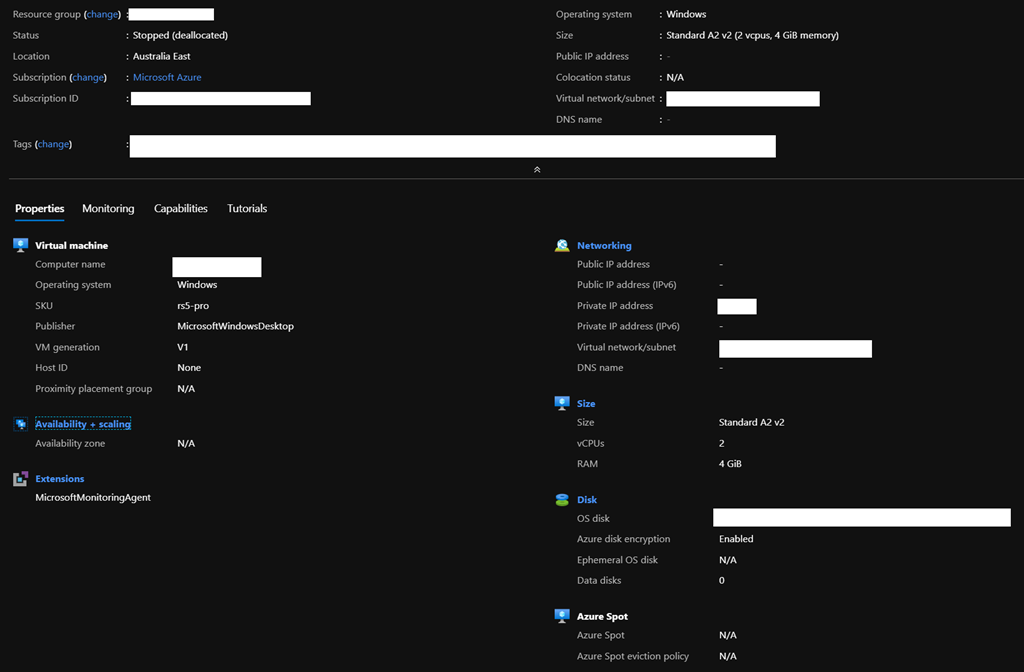The width and height of the screenshot is (1024, 672).
Task: Click the Networking section icon
Action: (562, 245)
